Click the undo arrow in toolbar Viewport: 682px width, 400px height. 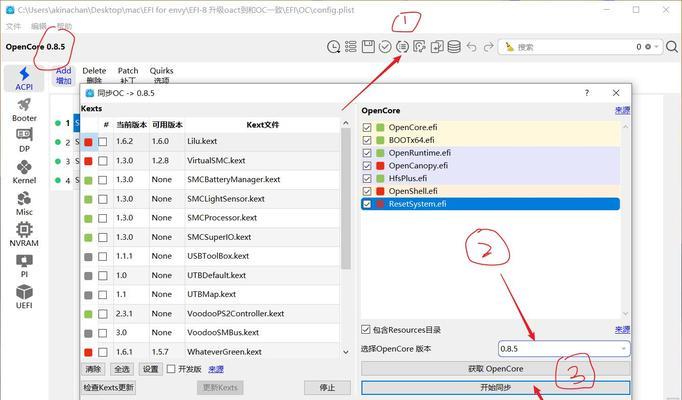(x=471, y=47)
